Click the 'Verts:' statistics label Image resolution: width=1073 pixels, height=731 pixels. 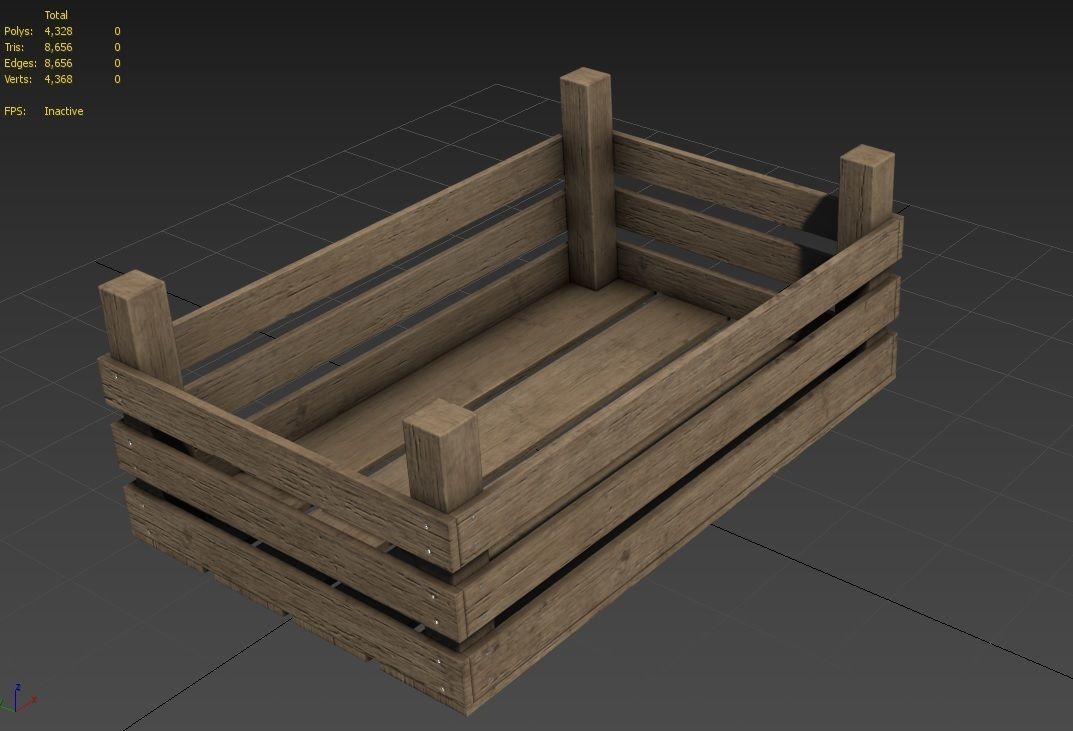18,79
